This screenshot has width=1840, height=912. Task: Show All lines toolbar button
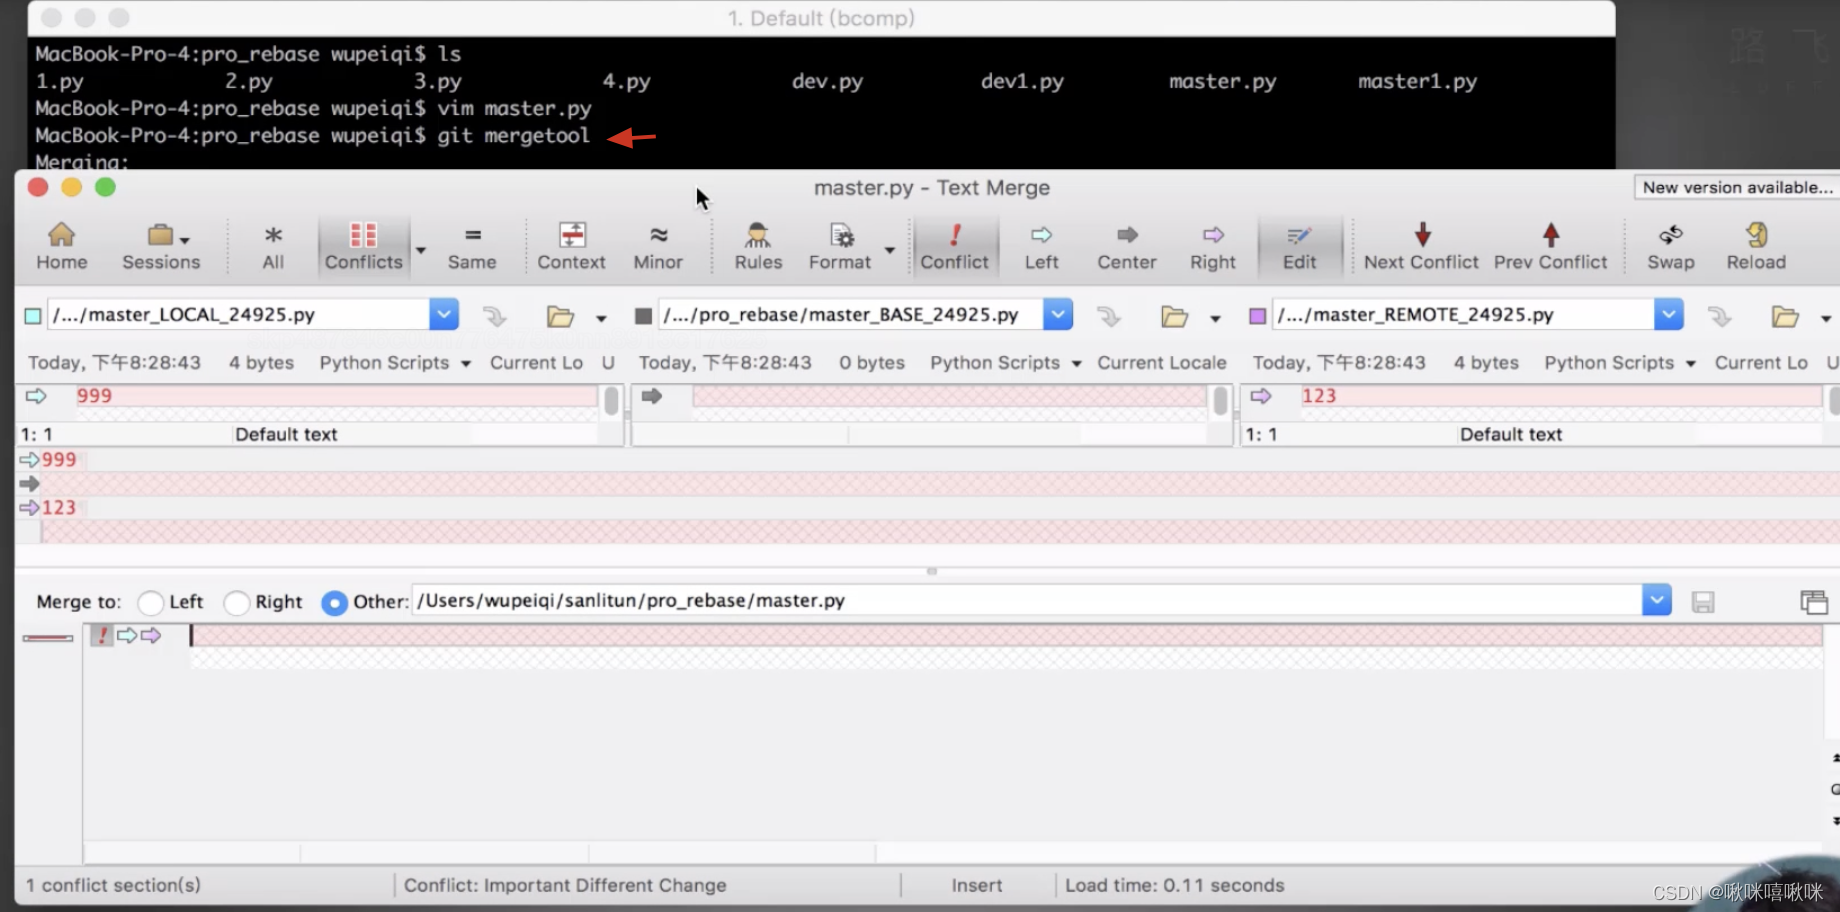273,246
